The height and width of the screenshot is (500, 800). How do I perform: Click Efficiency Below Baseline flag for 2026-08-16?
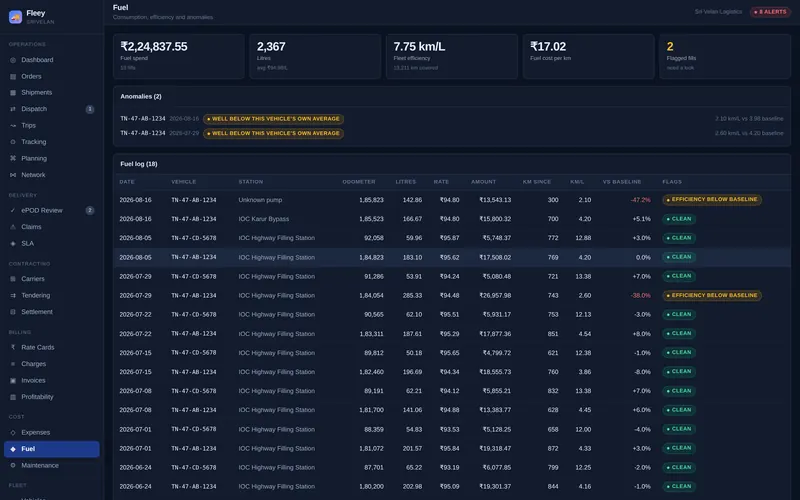click(x=712, y=199)
